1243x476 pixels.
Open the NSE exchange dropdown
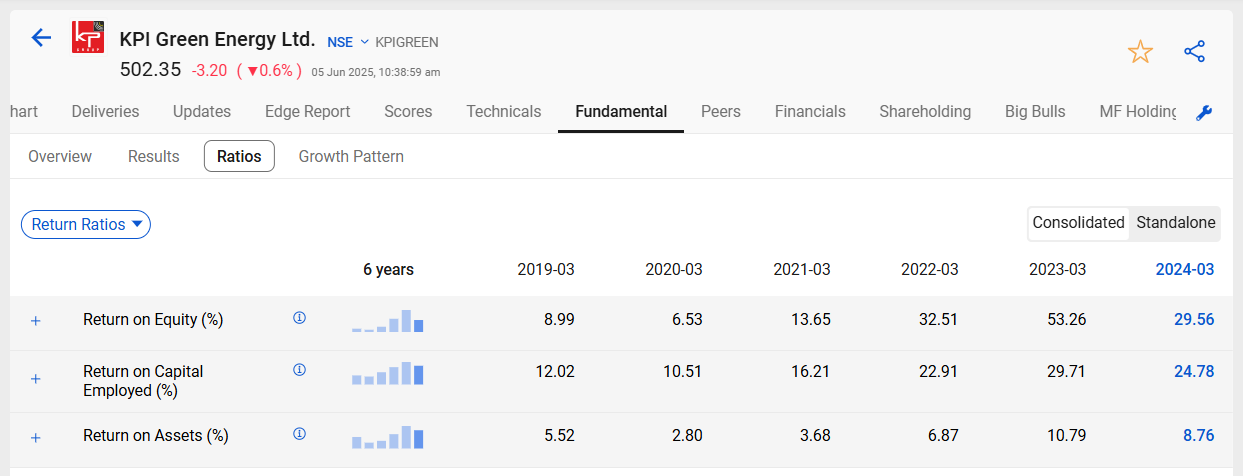348,42
